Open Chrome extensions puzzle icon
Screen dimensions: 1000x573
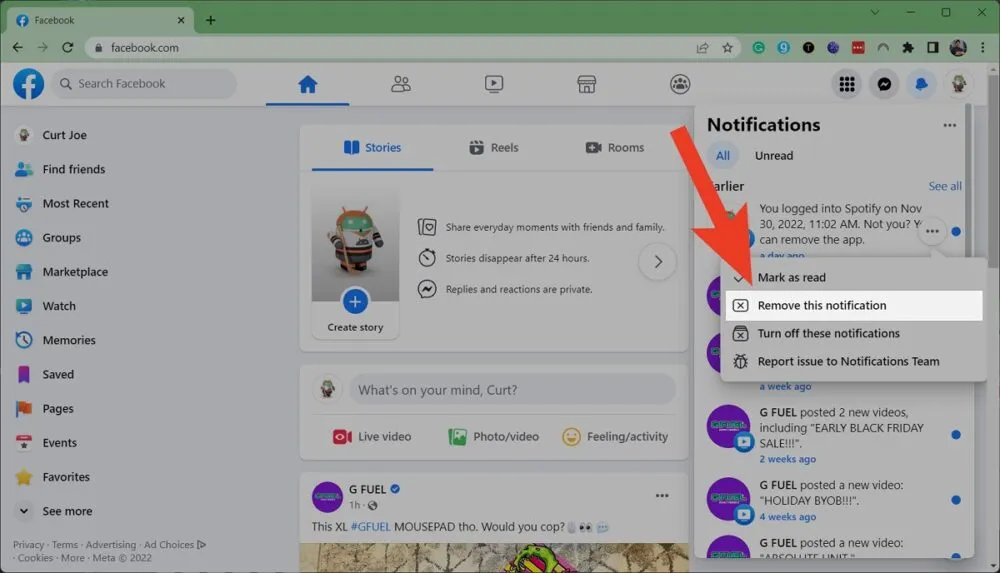click(x=908, y=48)
